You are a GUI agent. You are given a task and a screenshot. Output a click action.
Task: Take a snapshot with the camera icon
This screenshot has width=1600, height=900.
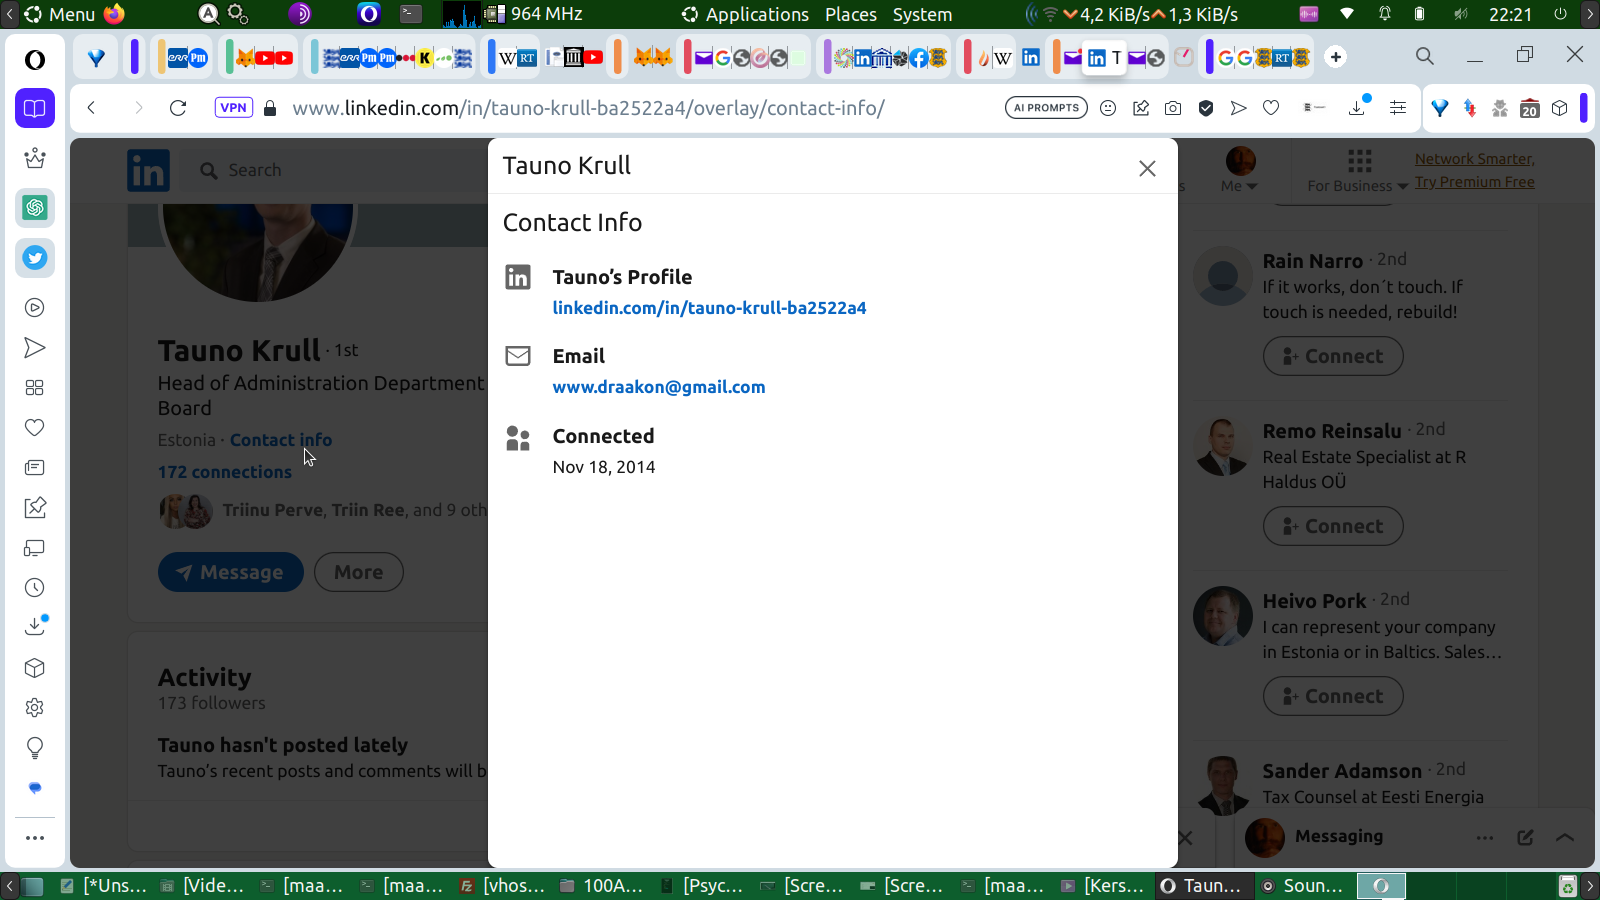click(x=1173, y=108)
